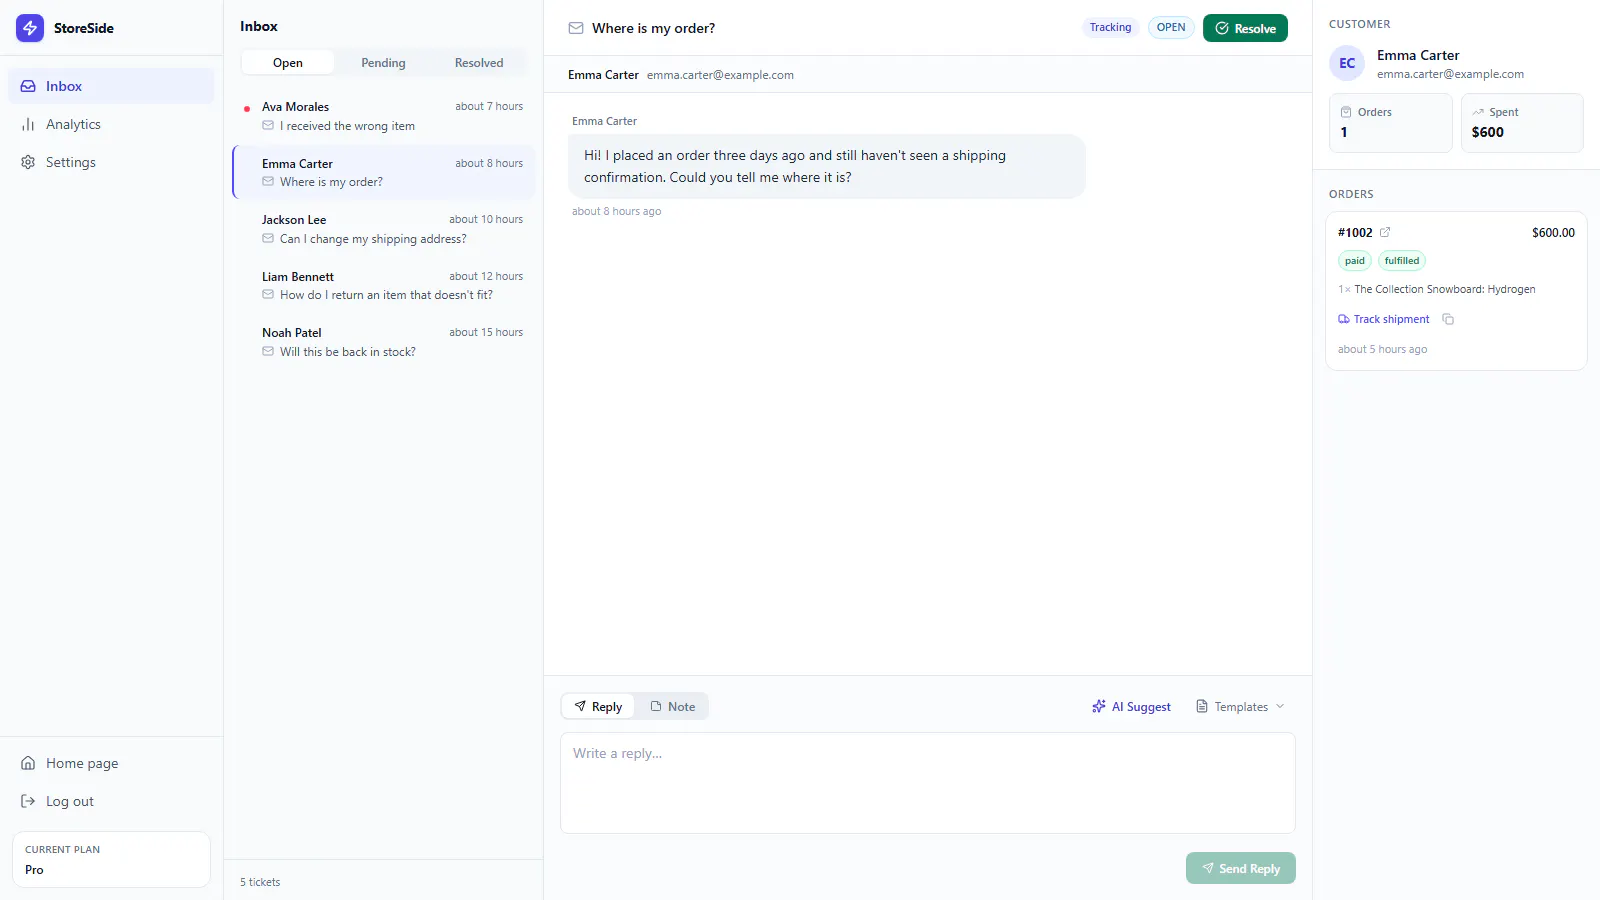Open Settings from the sidebar
The width and height of the screenshot is (1600, 900).
111,162
